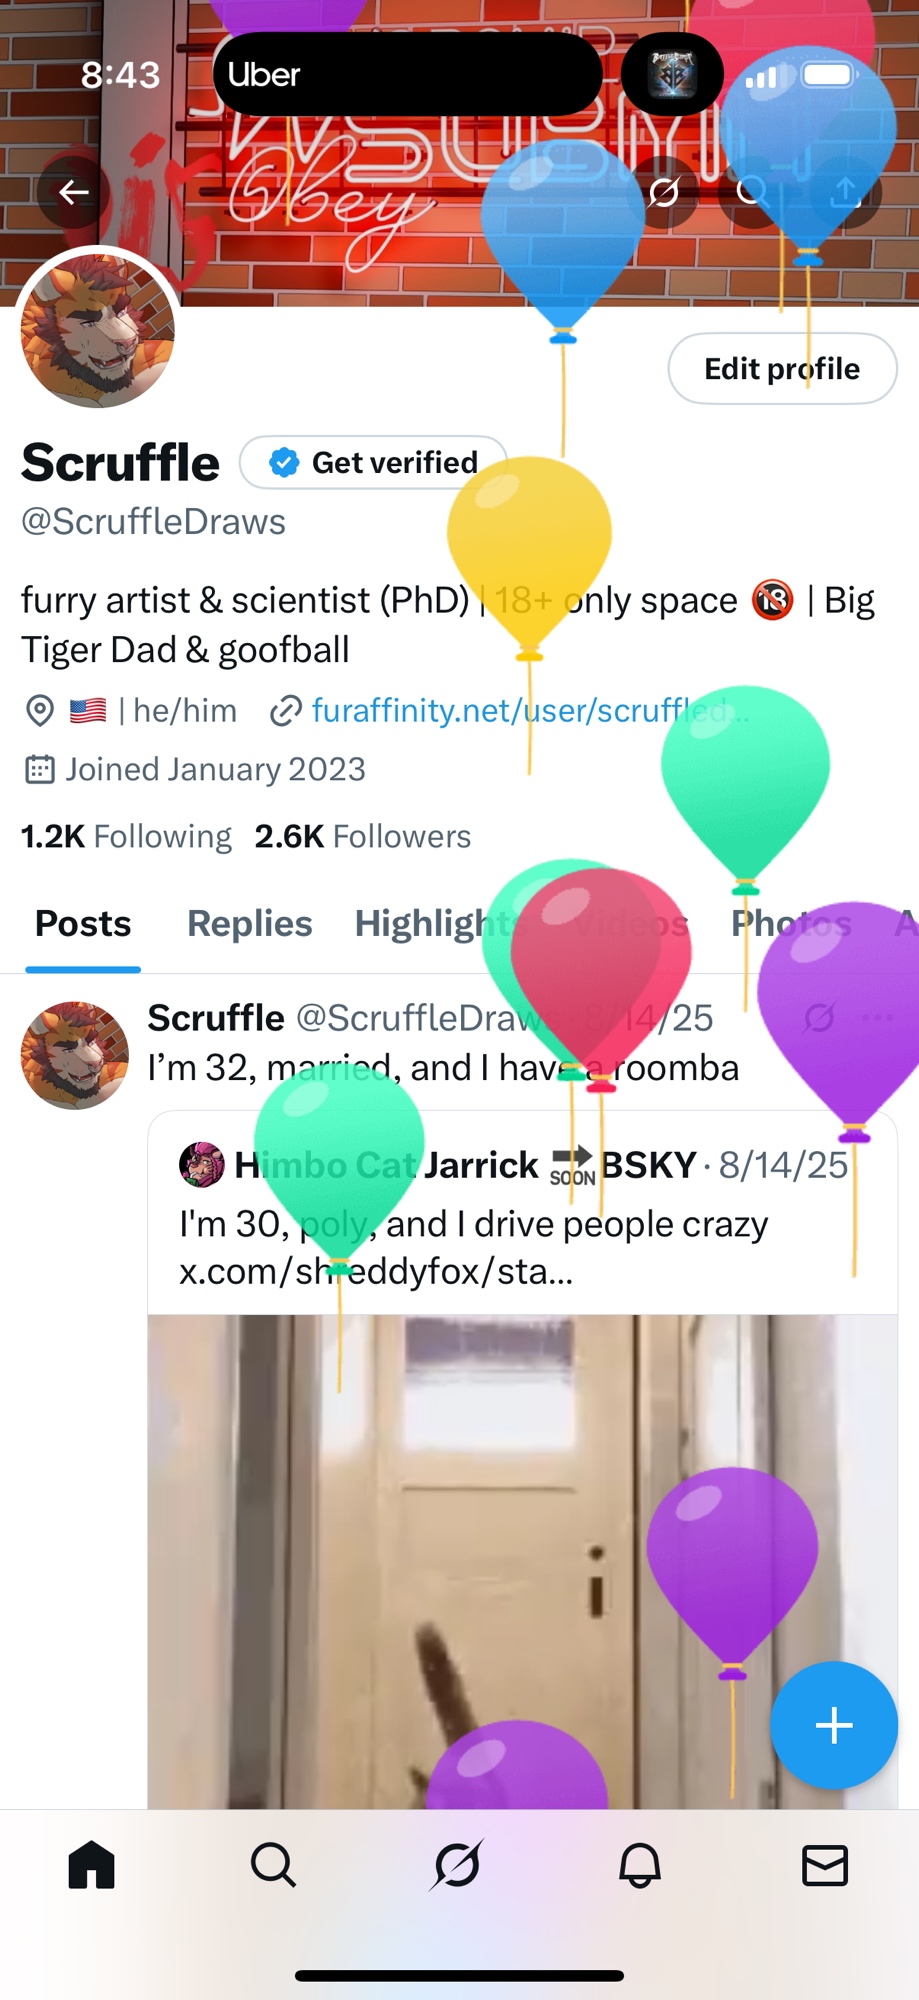Screen dimensions: 919x2000
Task: Tap the back arrow in the header
Action: tap(73, 192)
